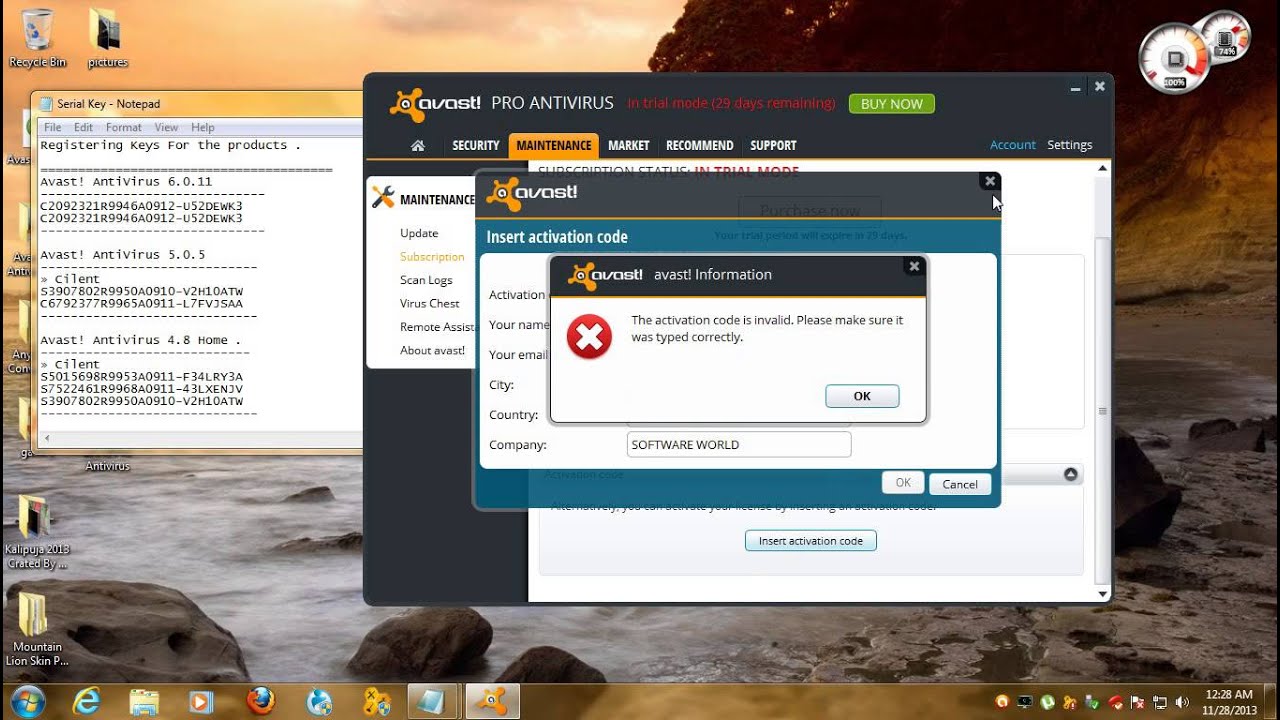Click key S7522461R9968A0911-43LXENJV in Notepad
Screen dimensions: 1280x720
tap(141, 388)
